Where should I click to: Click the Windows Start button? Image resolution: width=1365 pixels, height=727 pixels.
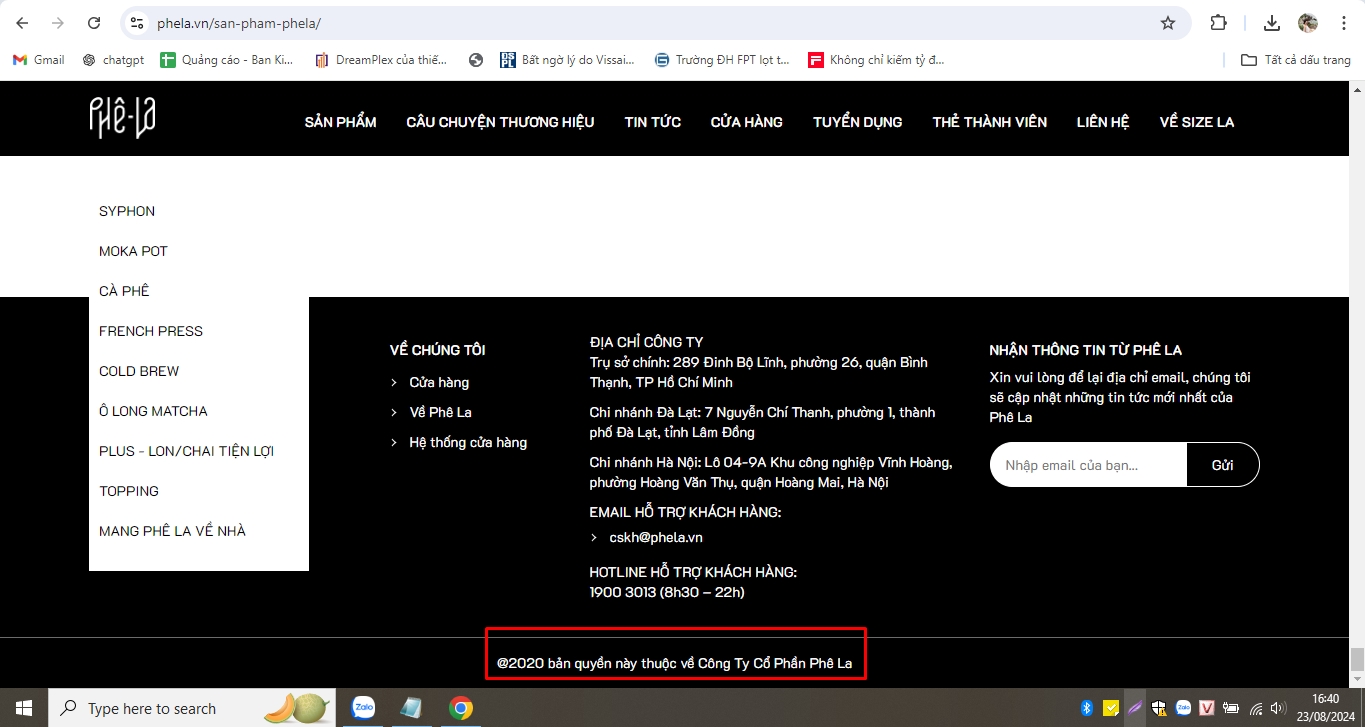click(21, 707)
